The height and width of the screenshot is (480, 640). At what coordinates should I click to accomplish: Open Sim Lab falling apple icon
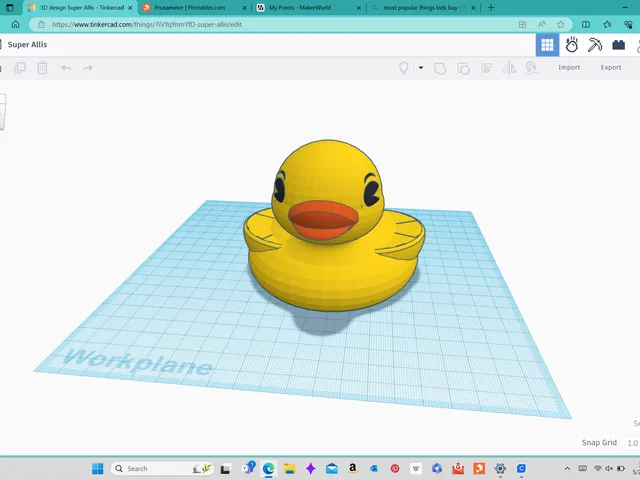(571, 45)
